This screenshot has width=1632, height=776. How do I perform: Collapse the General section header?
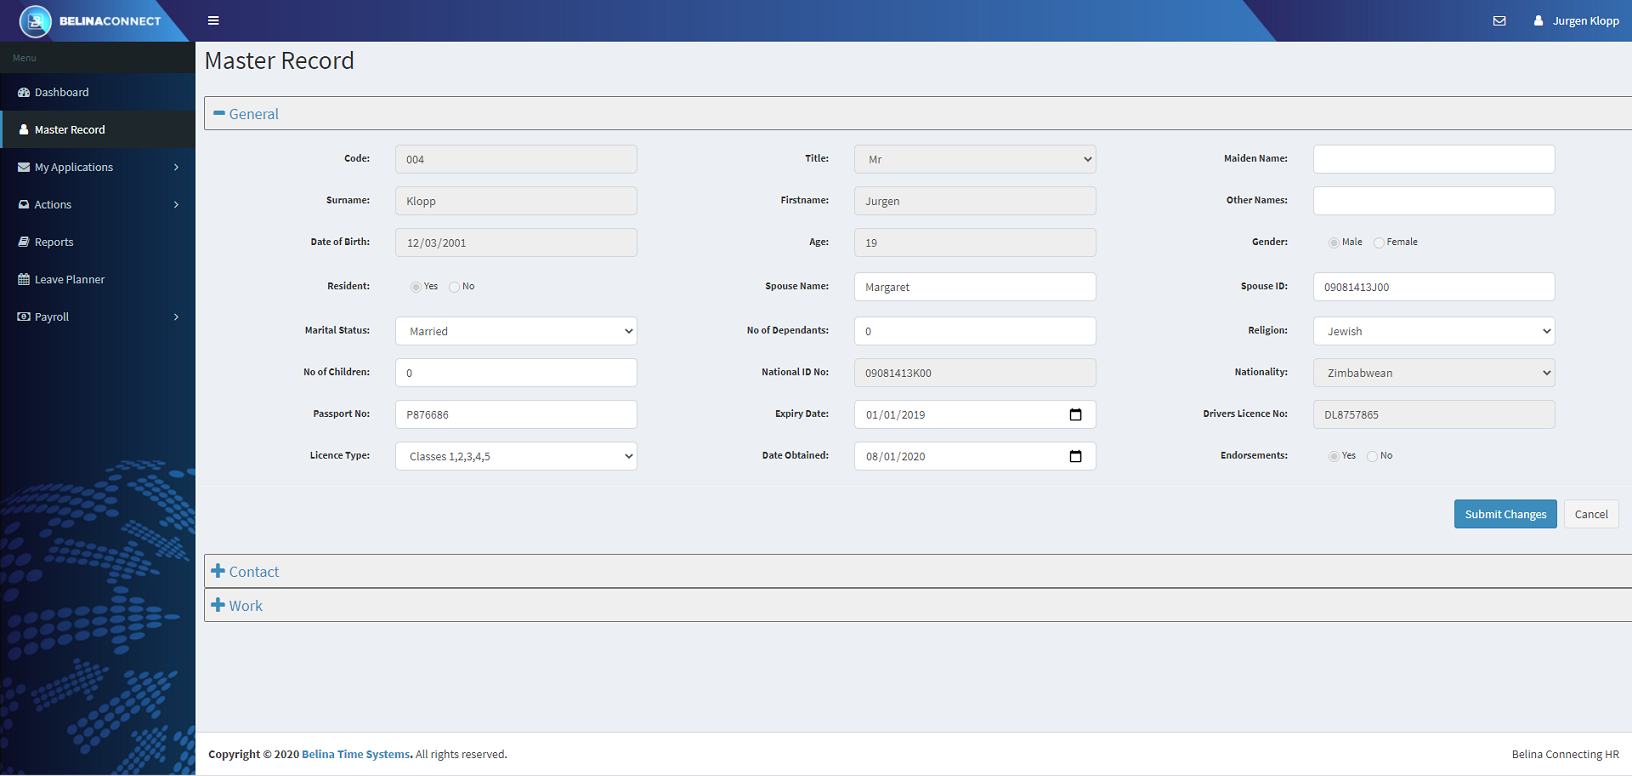click(x=918, y=113)
